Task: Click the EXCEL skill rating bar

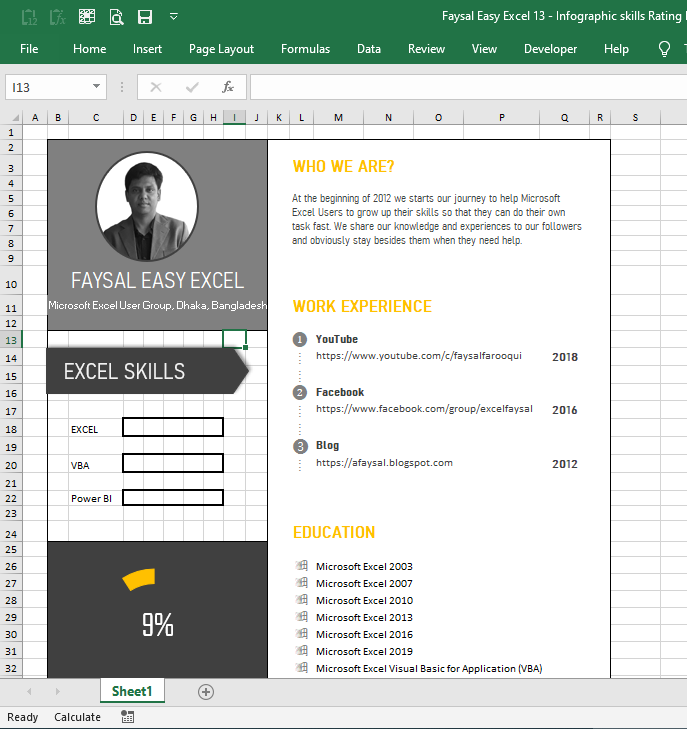Action: pos(173,427)
